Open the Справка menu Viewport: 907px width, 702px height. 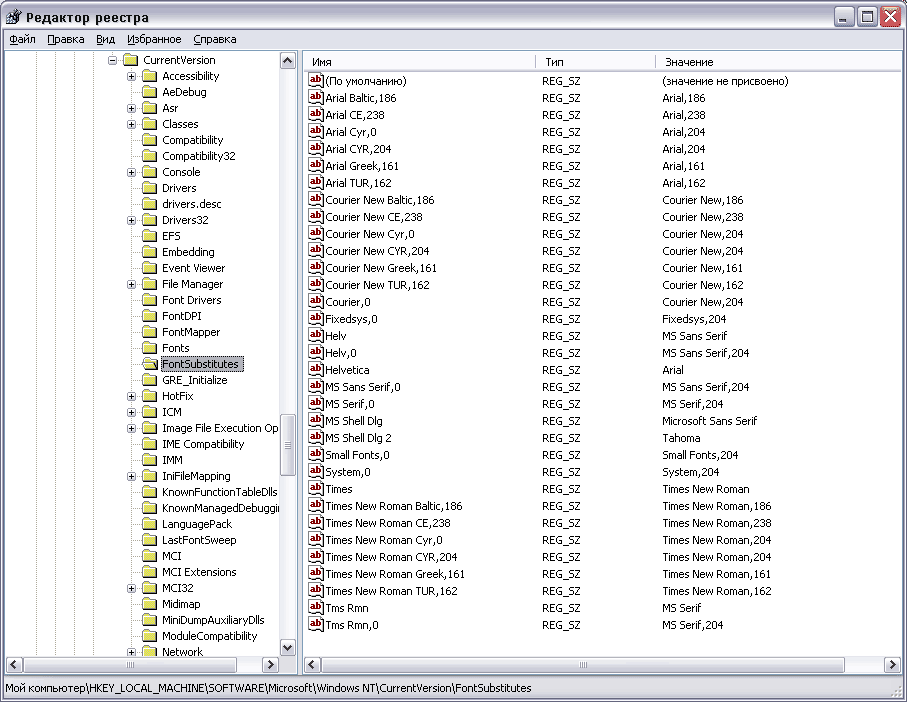(x=215, y=39)
